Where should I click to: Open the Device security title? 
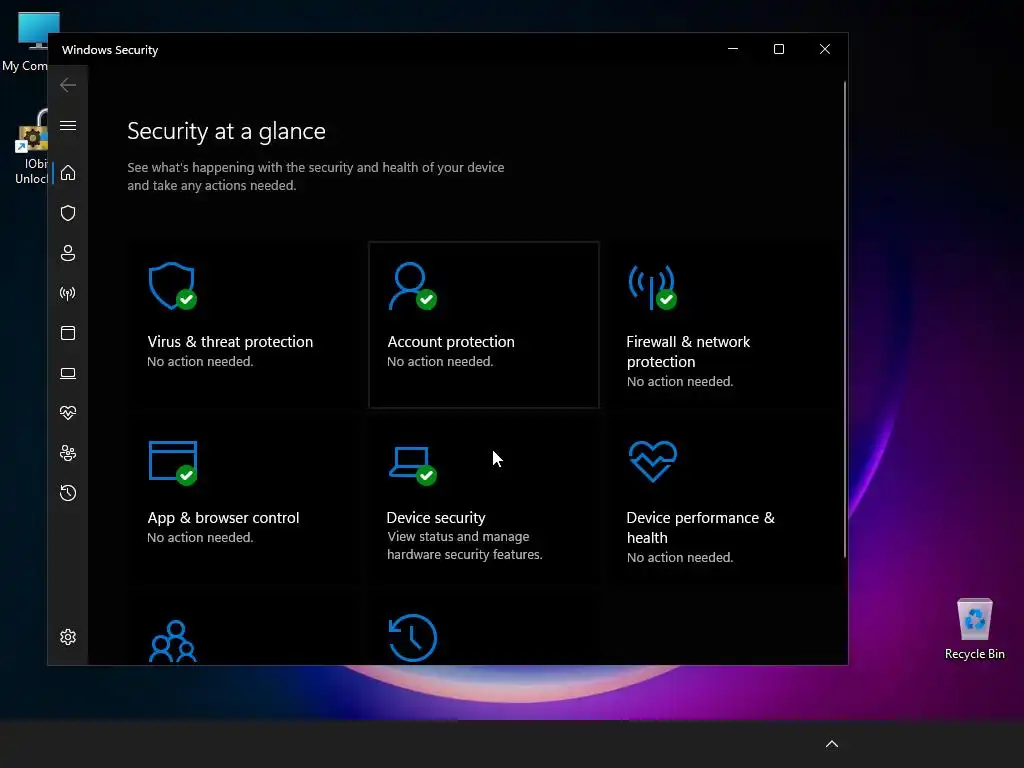436,518
